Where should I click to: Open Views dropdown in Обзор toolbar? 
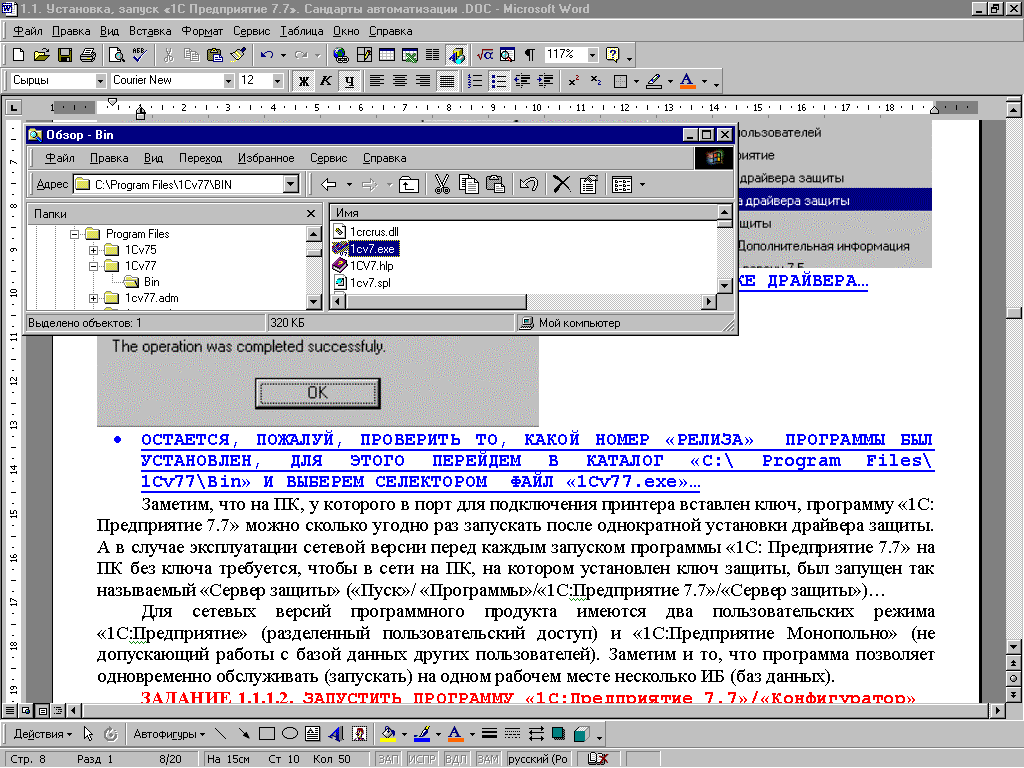click(x=642, y=185)
